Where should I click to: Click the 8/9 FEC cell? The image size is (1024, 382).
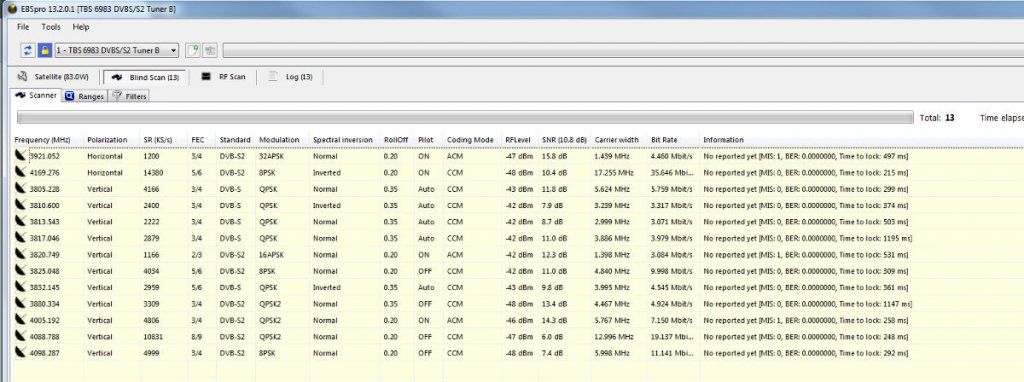[196, 337]
